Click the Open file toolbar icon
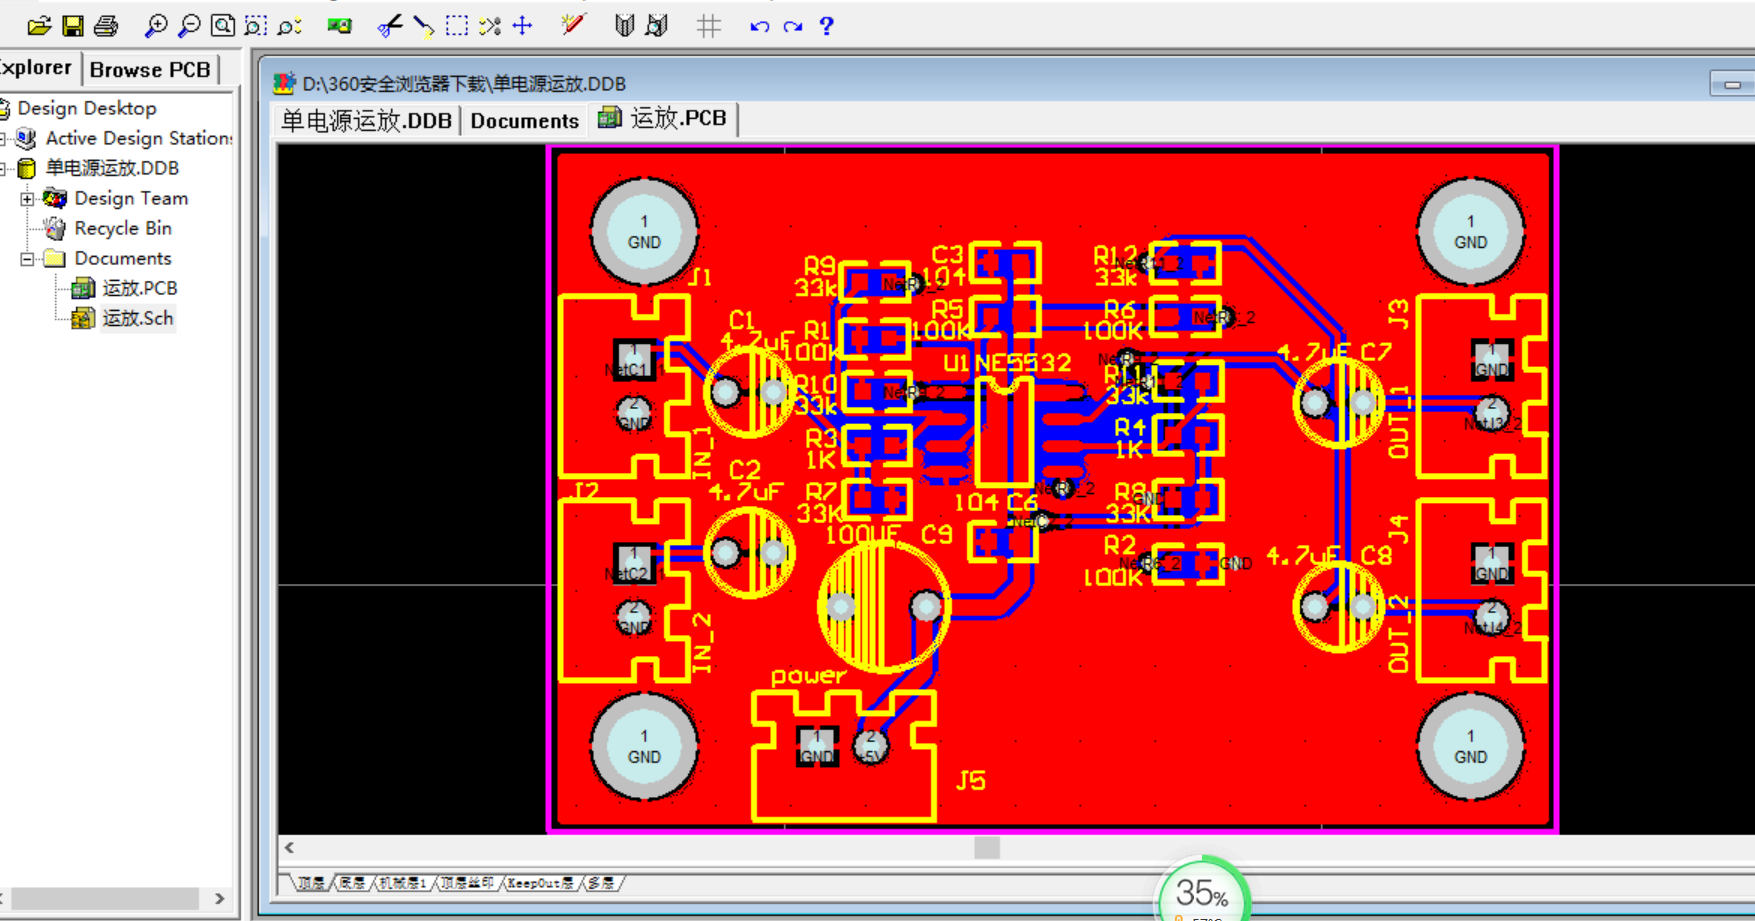This screenshot has height=921, width=1755. (x=39, y=26)
